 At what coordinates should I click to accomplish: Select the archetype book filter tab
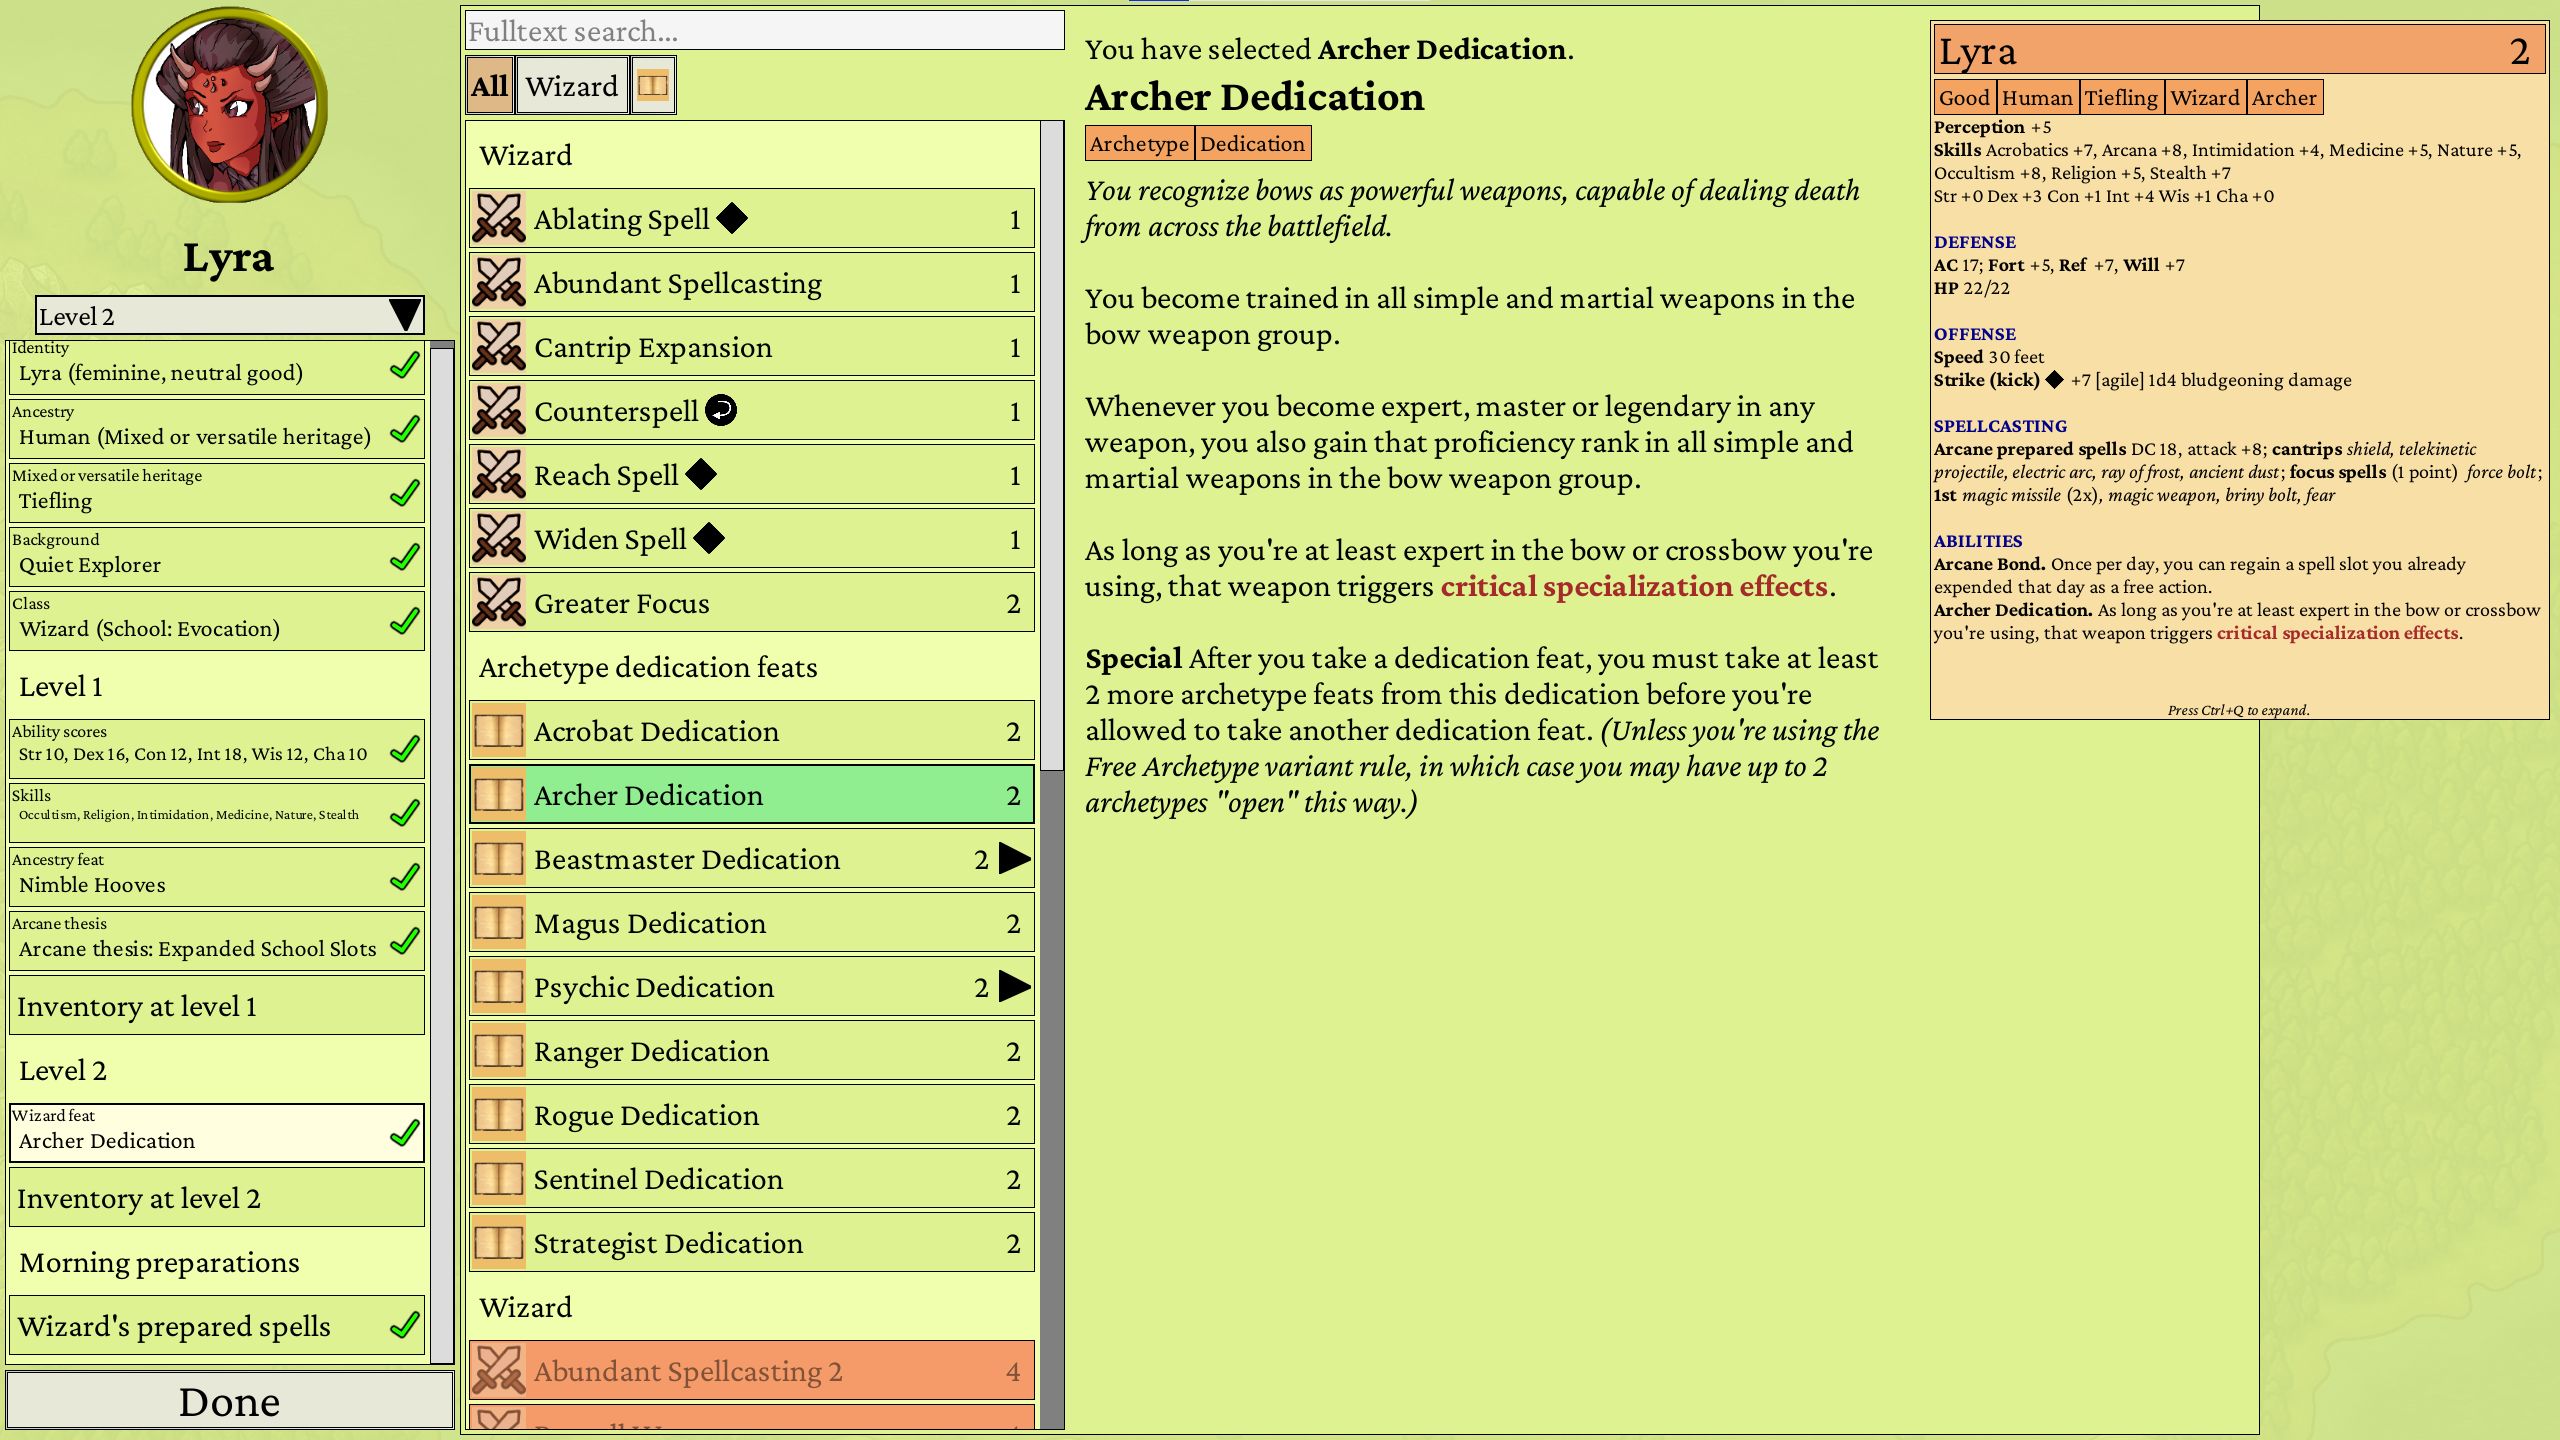pyautogui.click(x=653, y=86)
